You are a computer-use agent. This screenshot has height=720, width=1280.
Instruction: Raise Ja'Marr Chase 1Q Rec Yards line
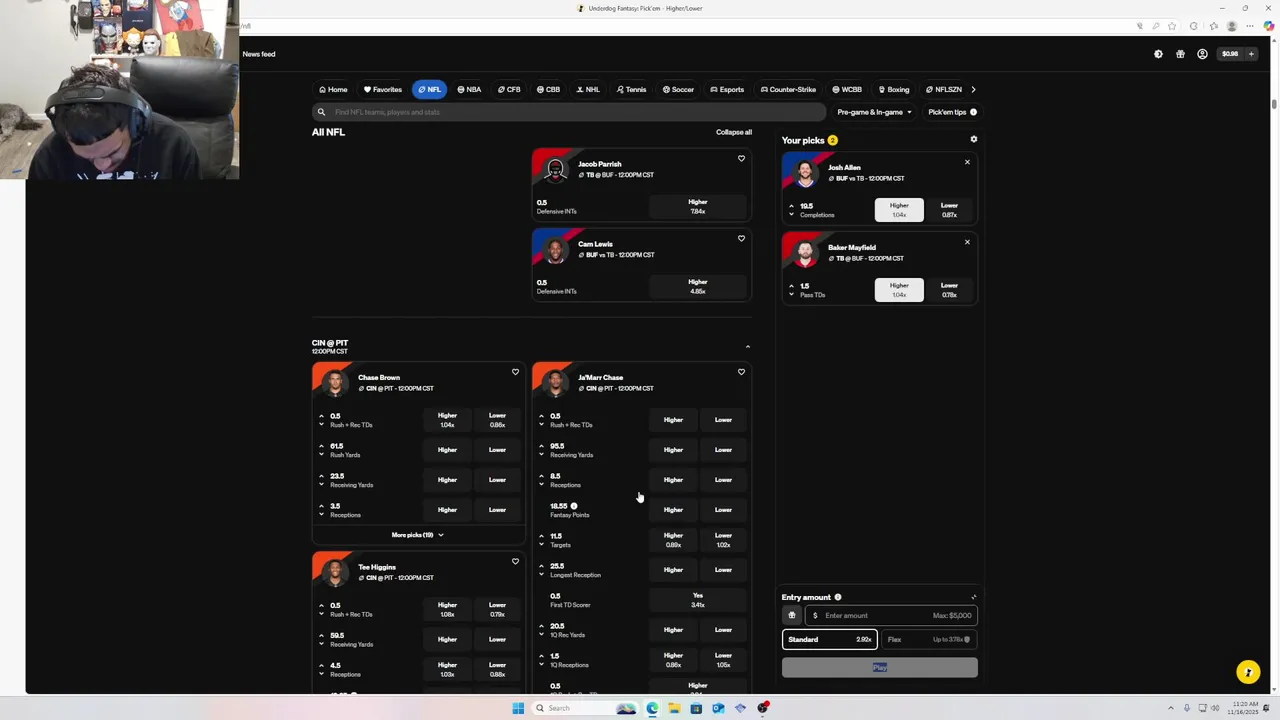click(x=541, y=625)
